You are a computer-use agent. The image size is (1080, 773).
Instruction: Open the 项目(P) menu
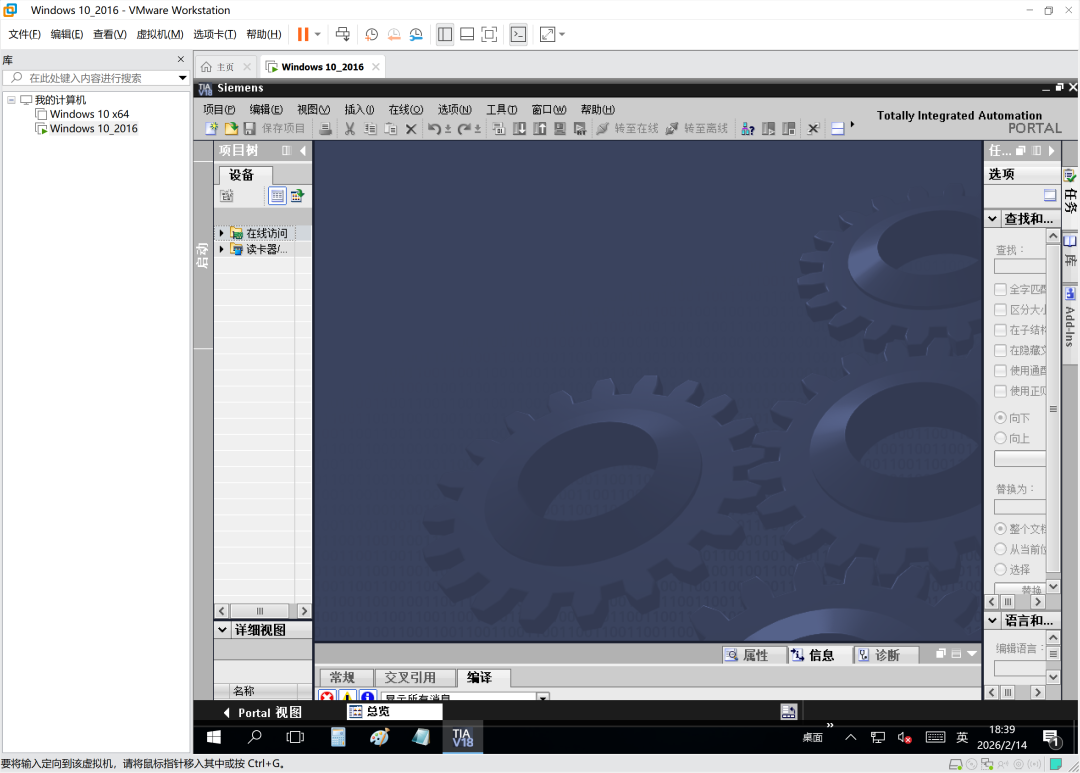[219, 110]
